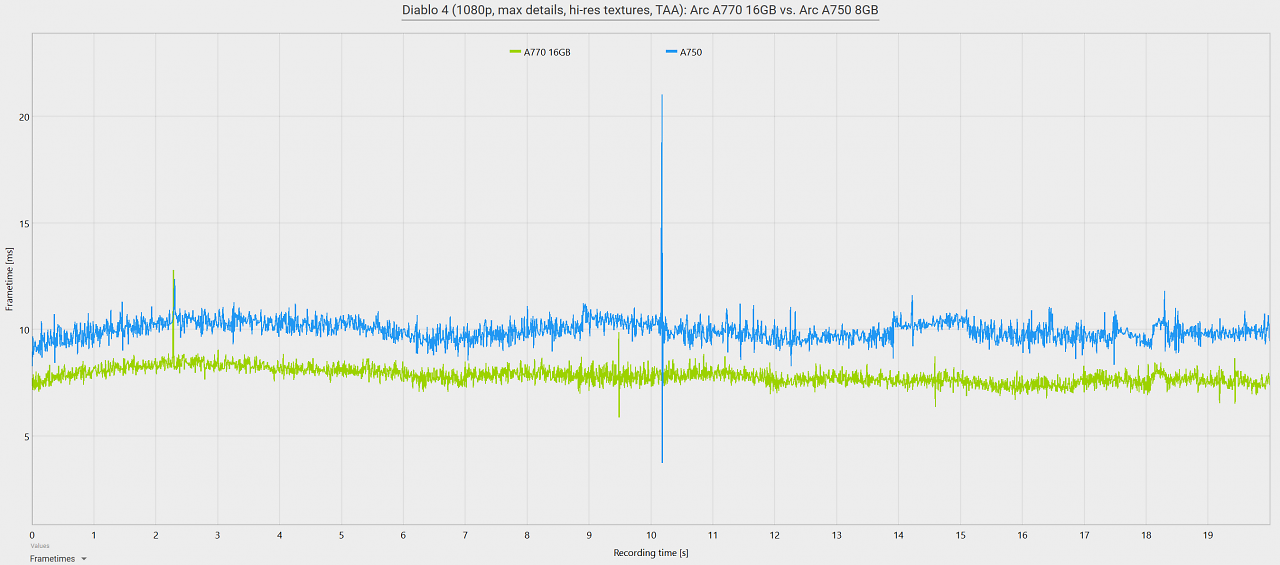The image size is (1280, 565).
Task: Click the x-axis tick label 10
Action: click(651, 536)
